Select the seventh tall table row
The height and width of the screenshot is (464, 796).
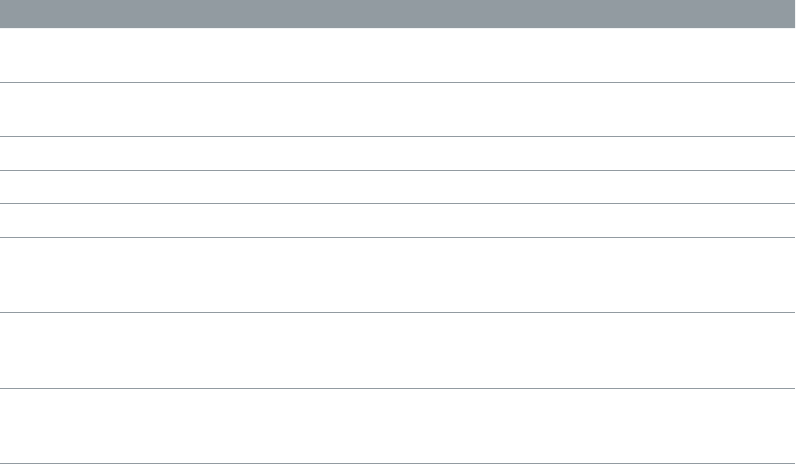coord(398,350)
